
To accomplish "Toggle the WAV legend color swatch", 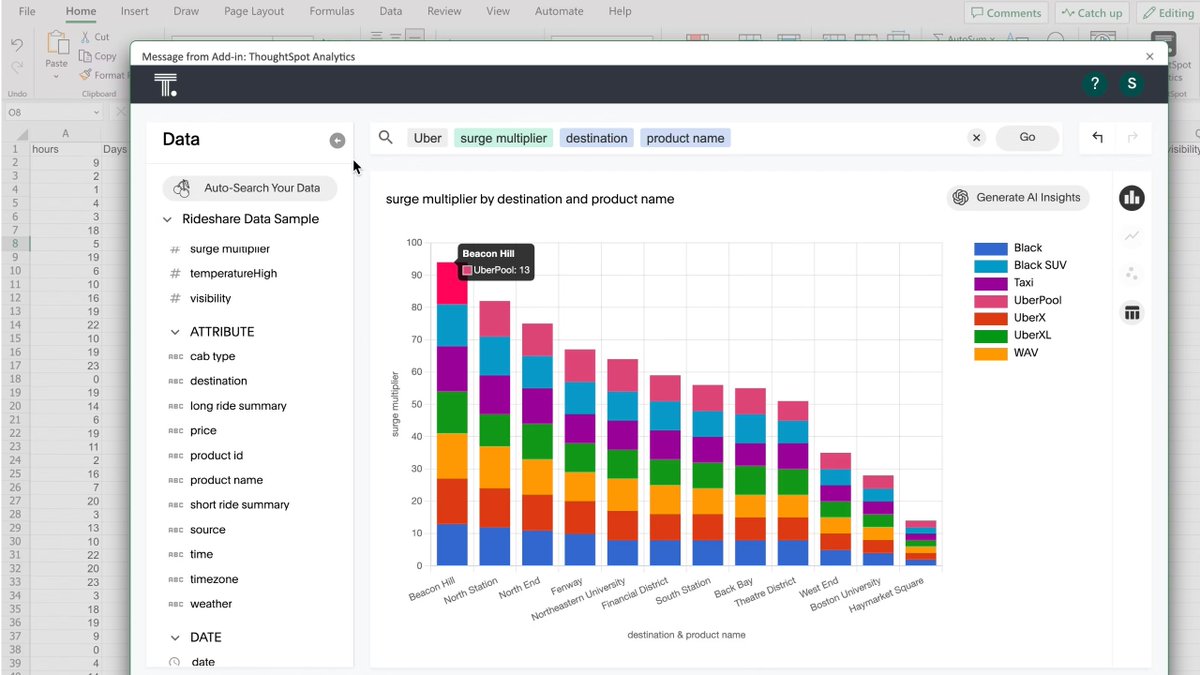I will point(991,352).
